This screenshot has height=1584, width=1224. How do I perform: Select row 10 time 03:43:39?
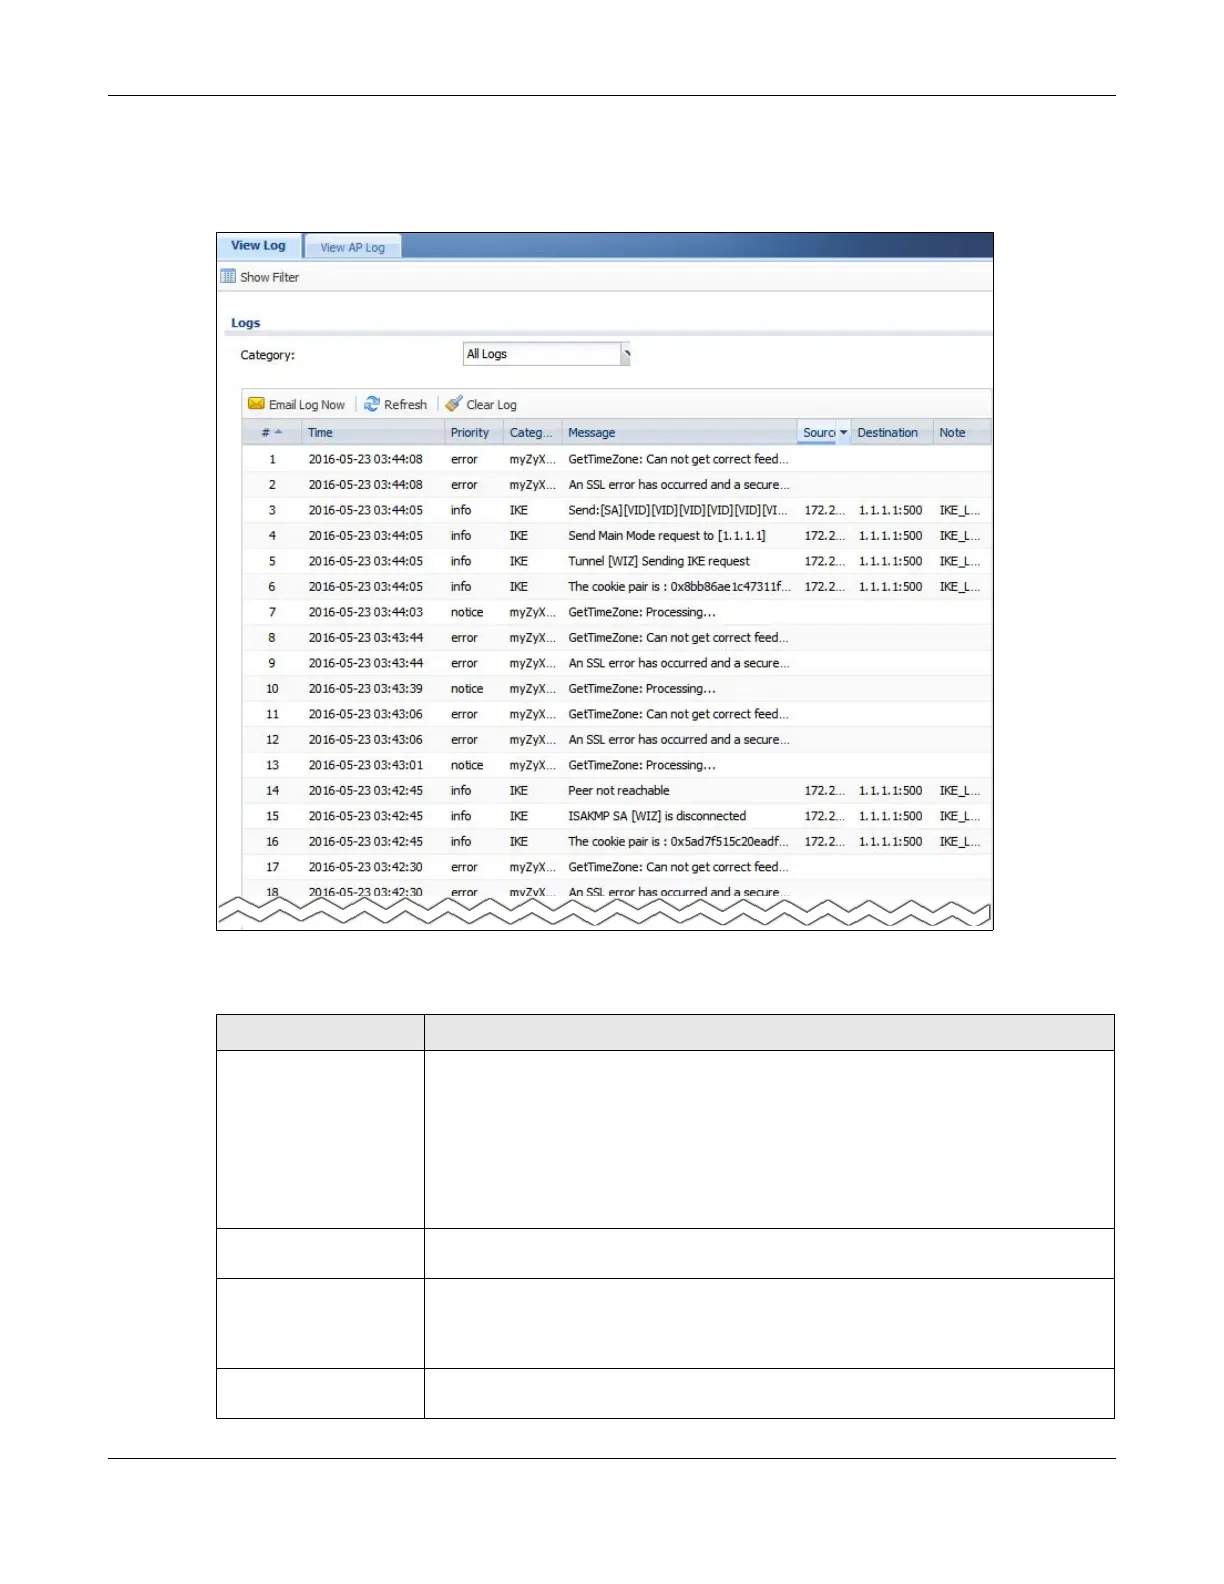tap(365, 688)
